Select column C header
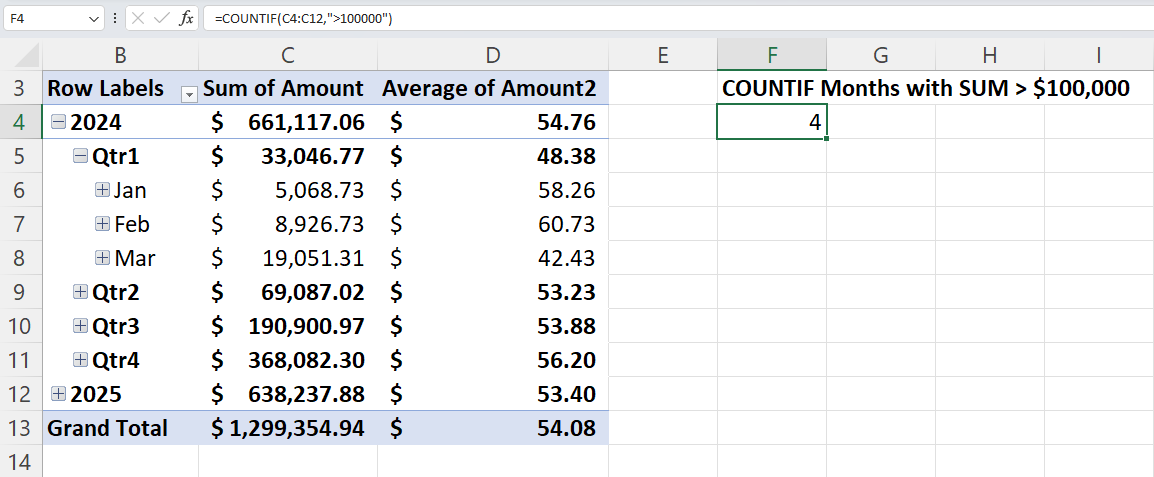Screen dimensions: 1154x477 tap(287, 56)
